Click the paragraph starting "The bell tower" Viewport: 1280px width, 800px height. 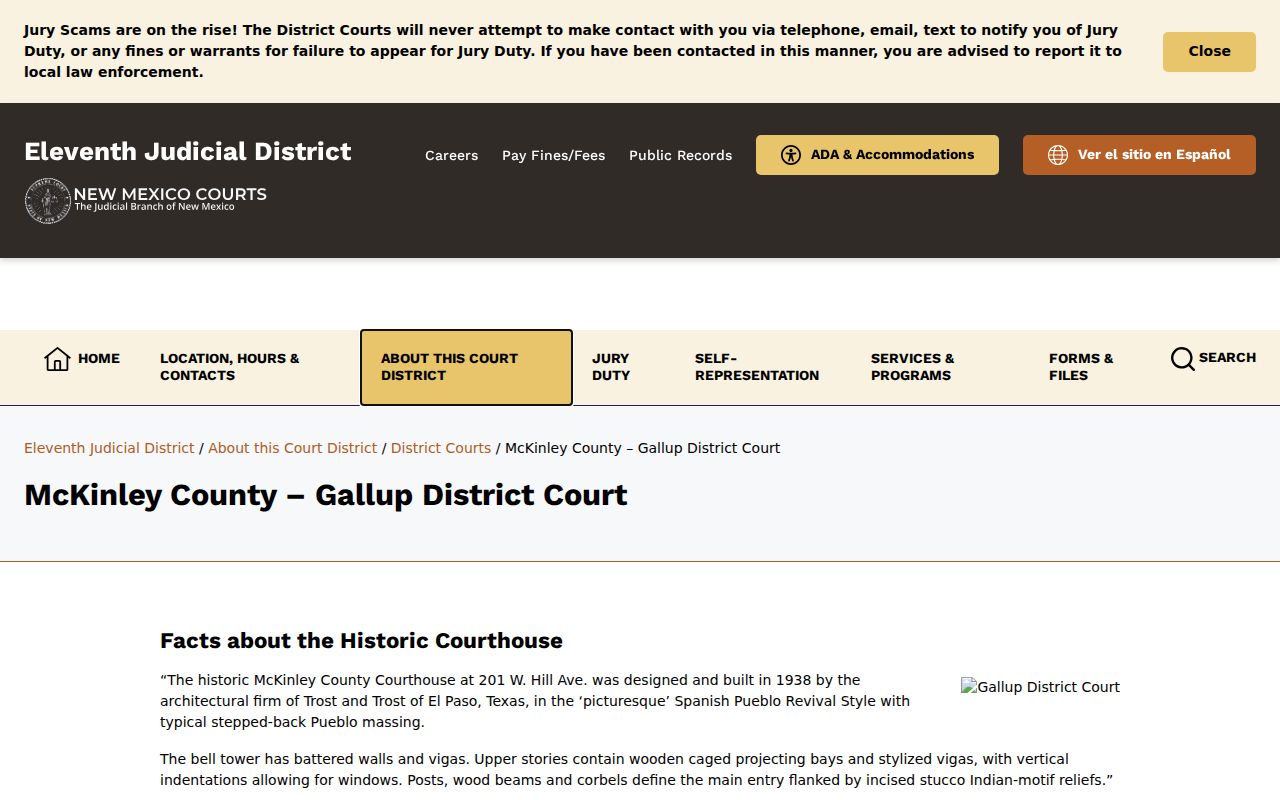637,770
